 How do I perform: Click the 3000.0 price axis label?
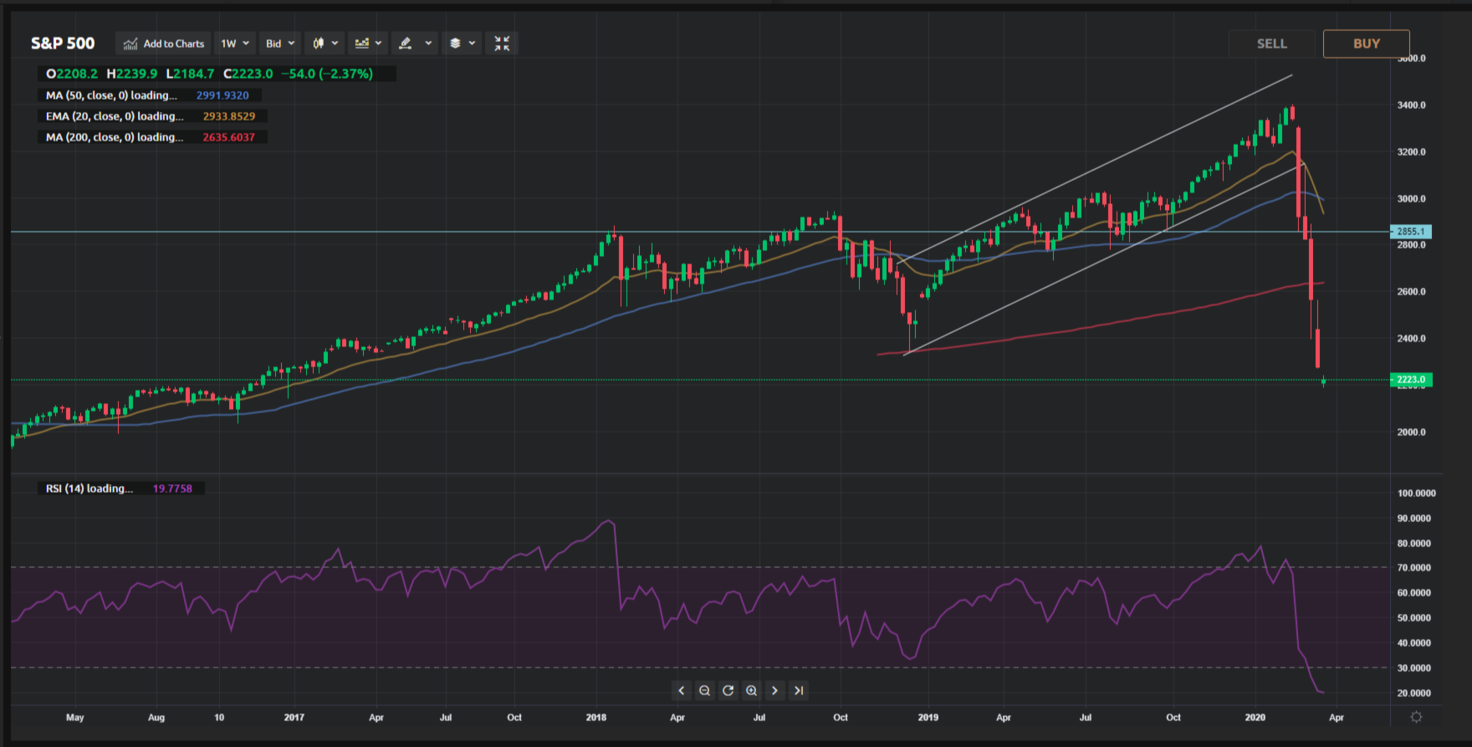pos(1411,199)
